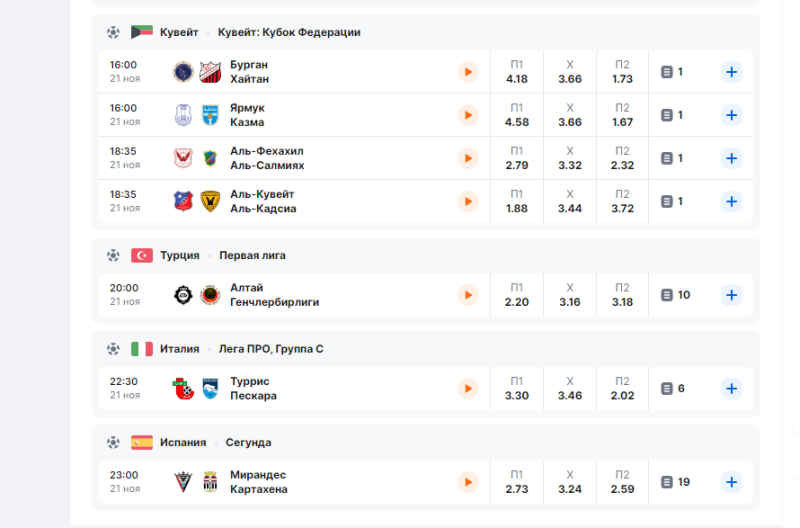Open Мирандес vs Картахена match page
The width and height of the screenshot is (800, 528).
click(x=258, y=482)
